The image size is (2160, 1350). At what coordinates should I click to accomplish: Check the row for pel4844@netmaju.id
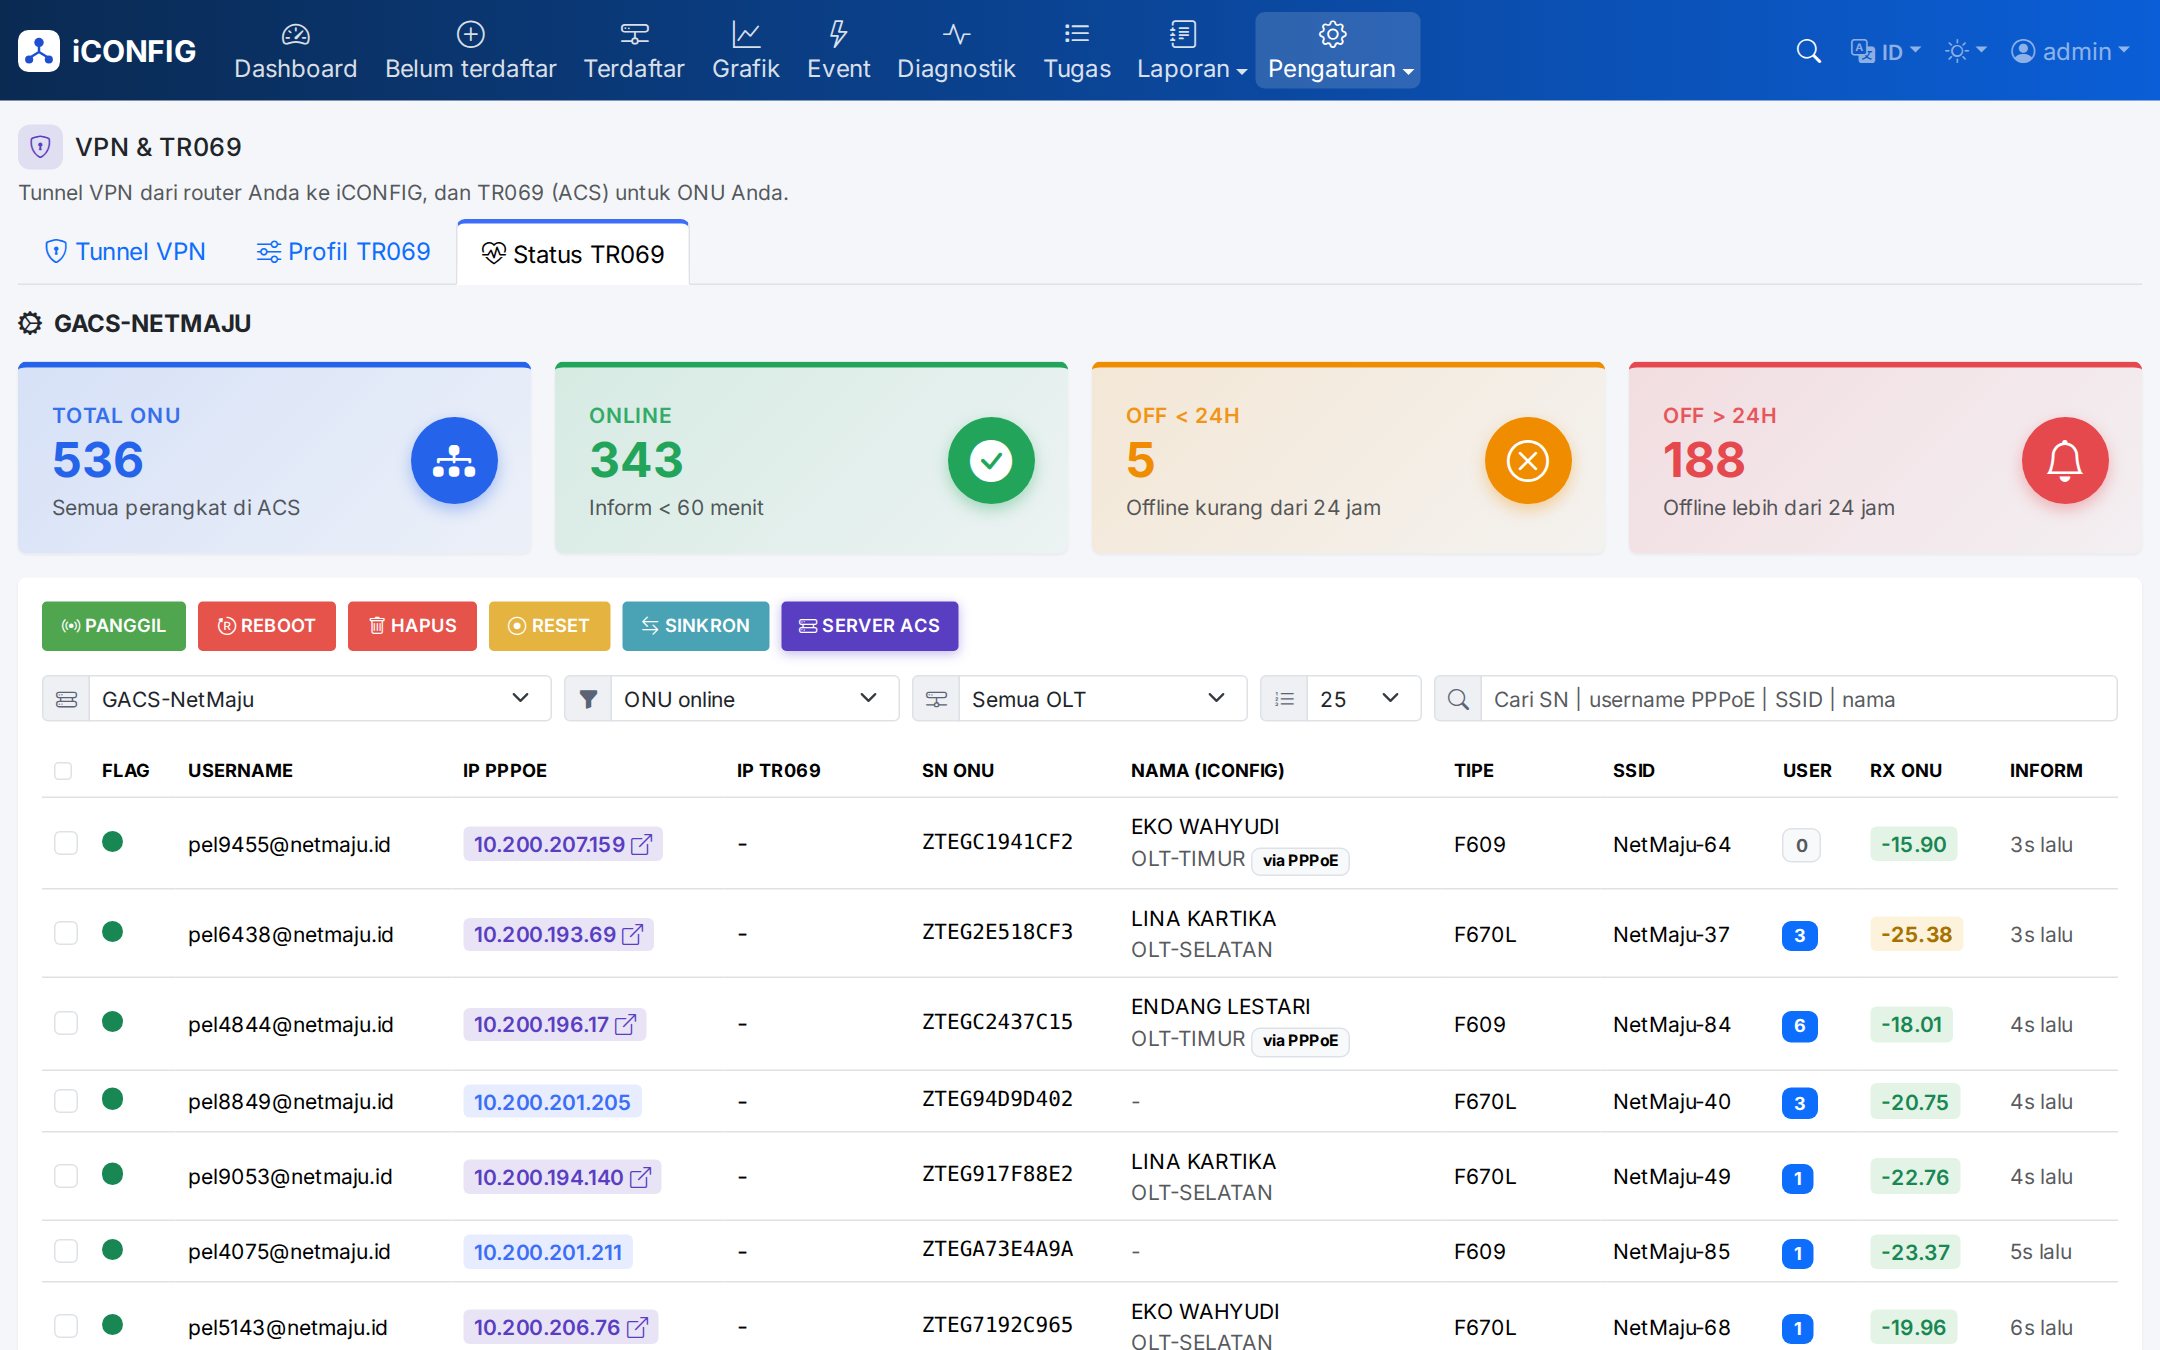pyautogui.click(x=66, y=1023)
